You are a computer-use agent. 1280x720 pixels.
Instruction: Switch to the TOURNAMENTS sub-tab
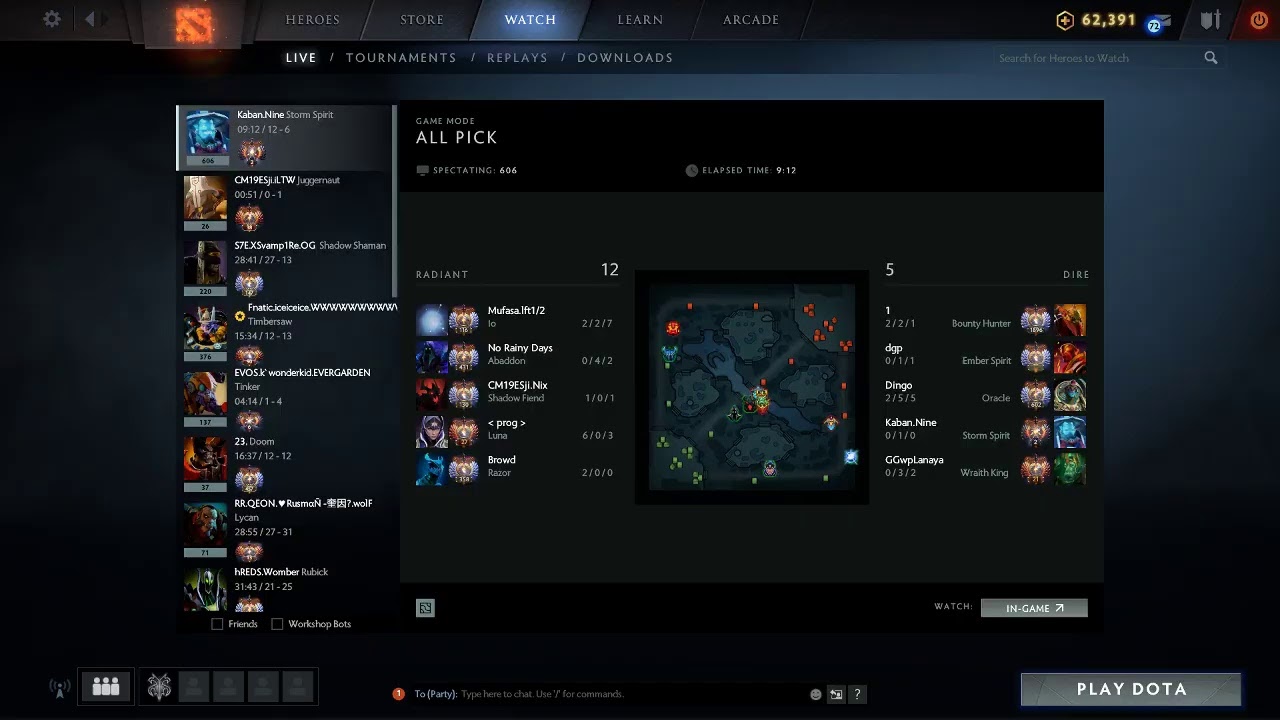click(401, 58)
